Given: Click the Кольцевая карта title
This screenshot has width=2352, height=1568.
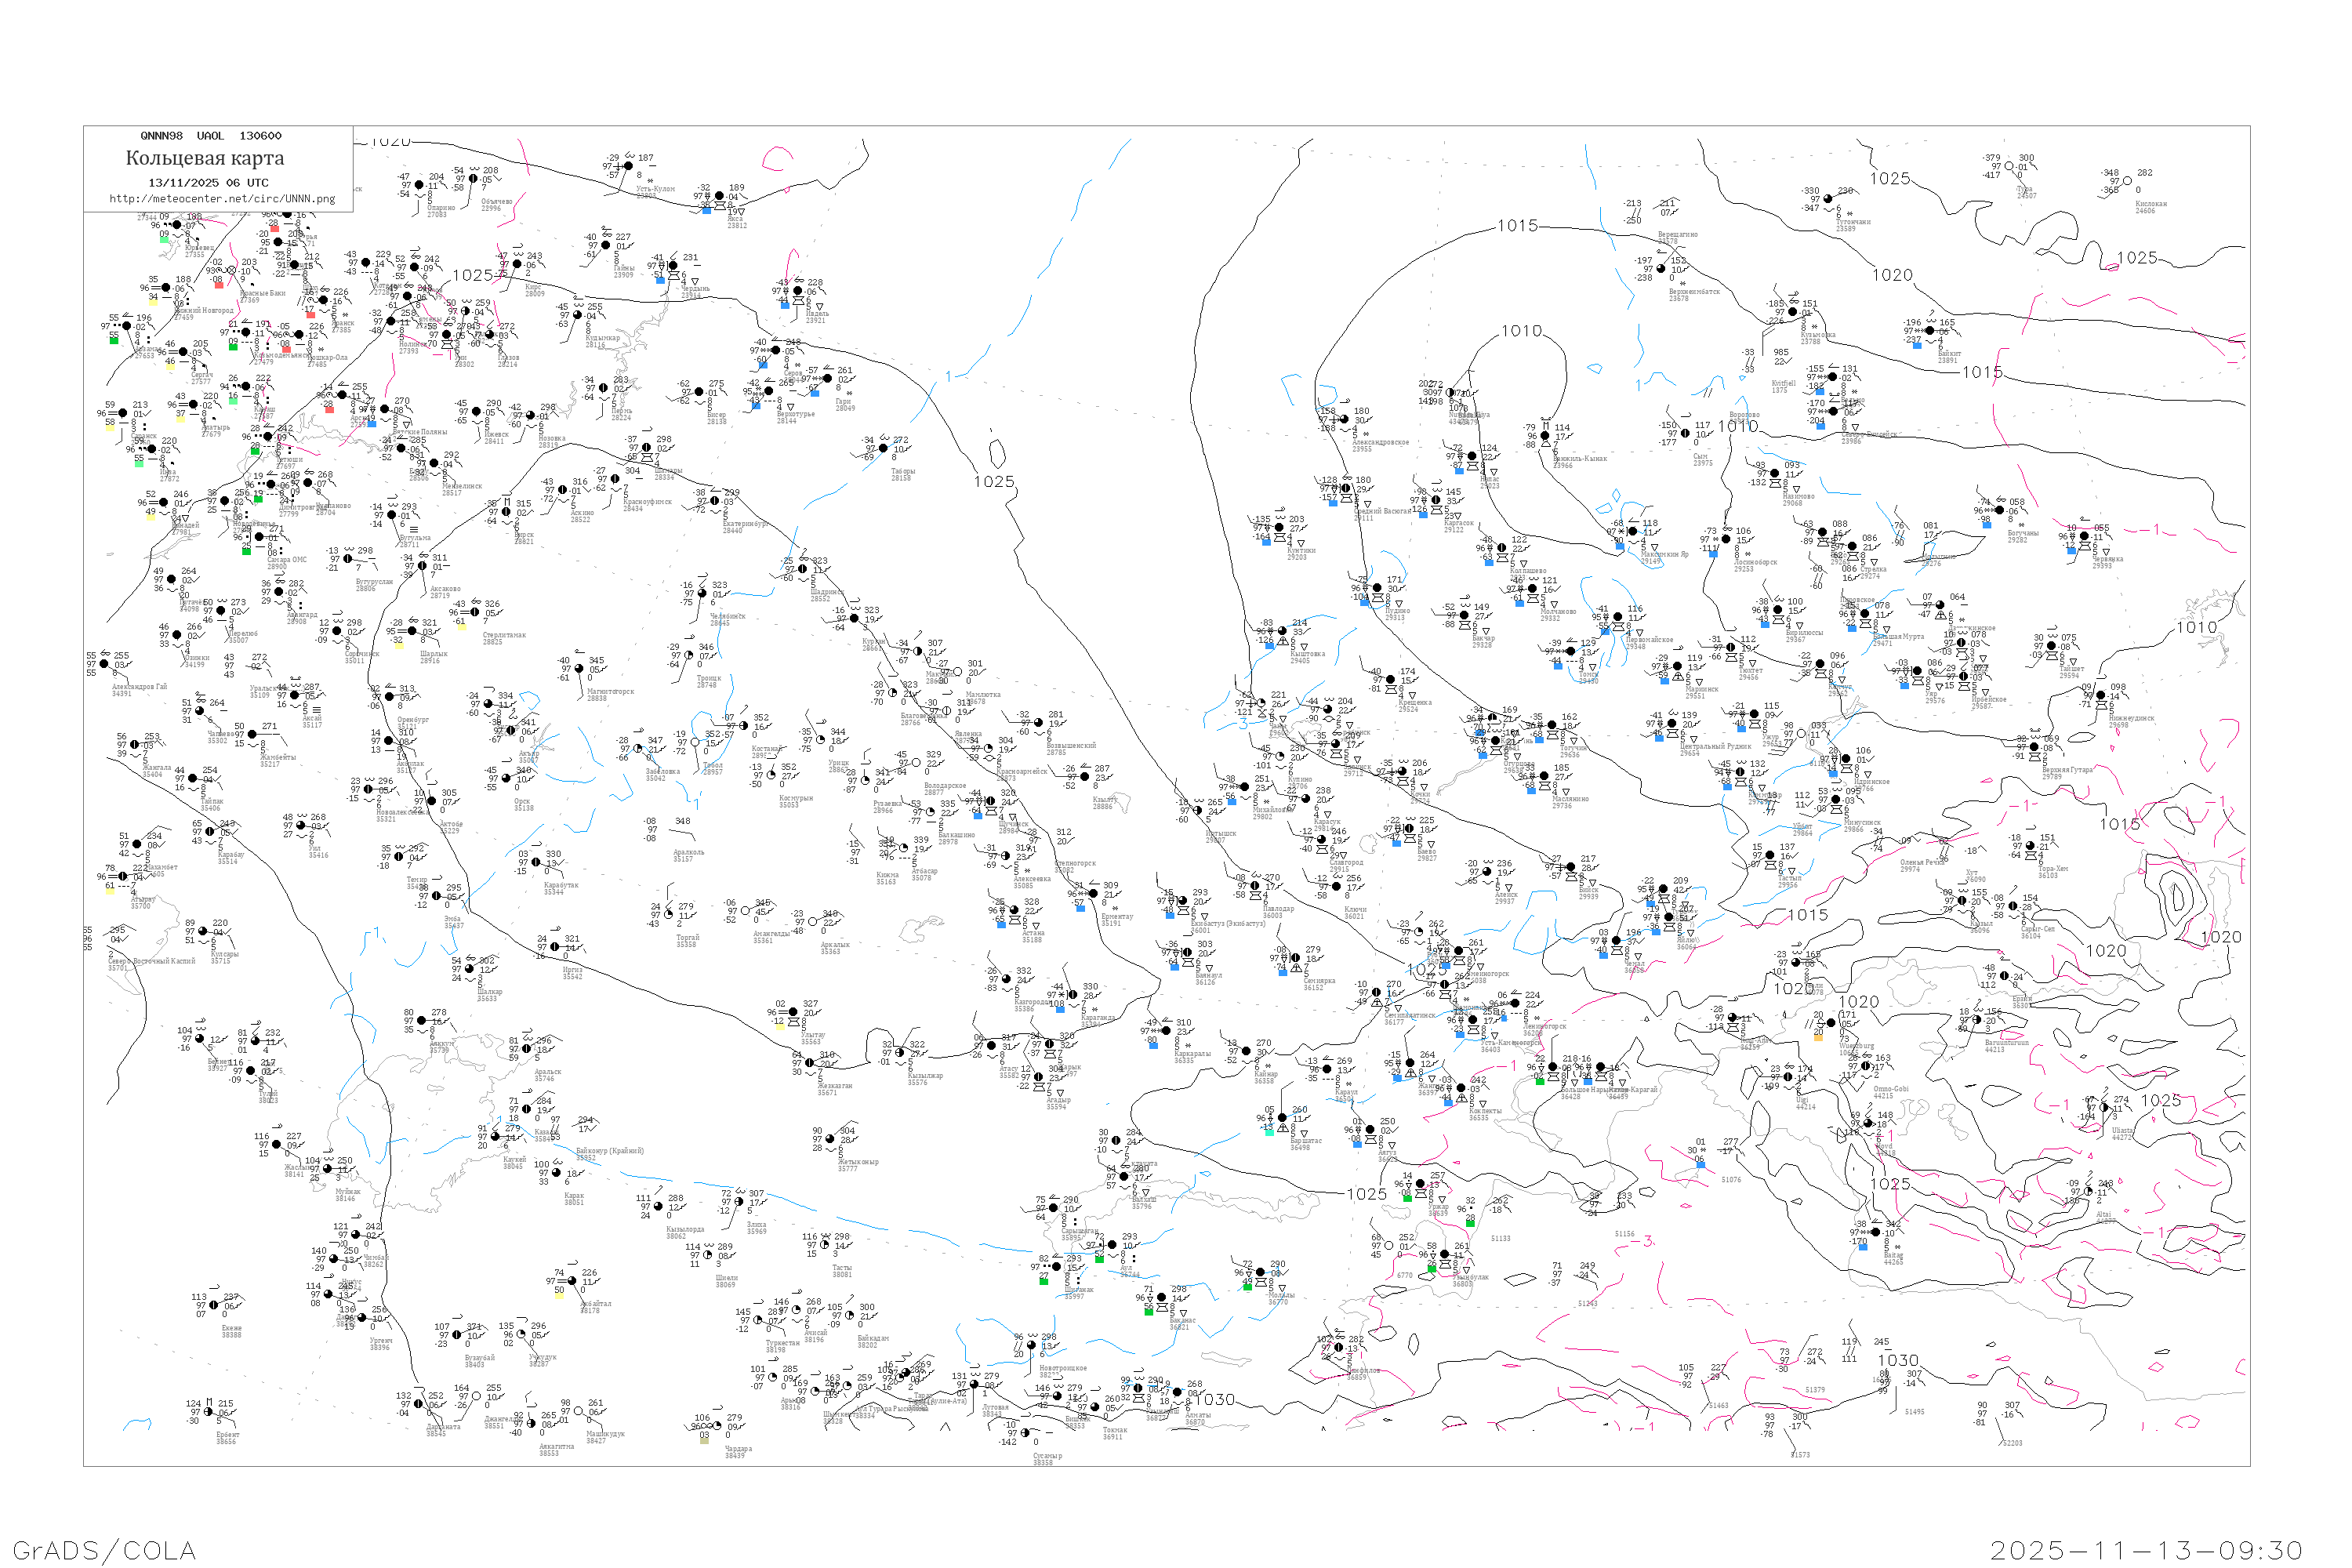Looking at the screenshot, I should coord(204,158).
